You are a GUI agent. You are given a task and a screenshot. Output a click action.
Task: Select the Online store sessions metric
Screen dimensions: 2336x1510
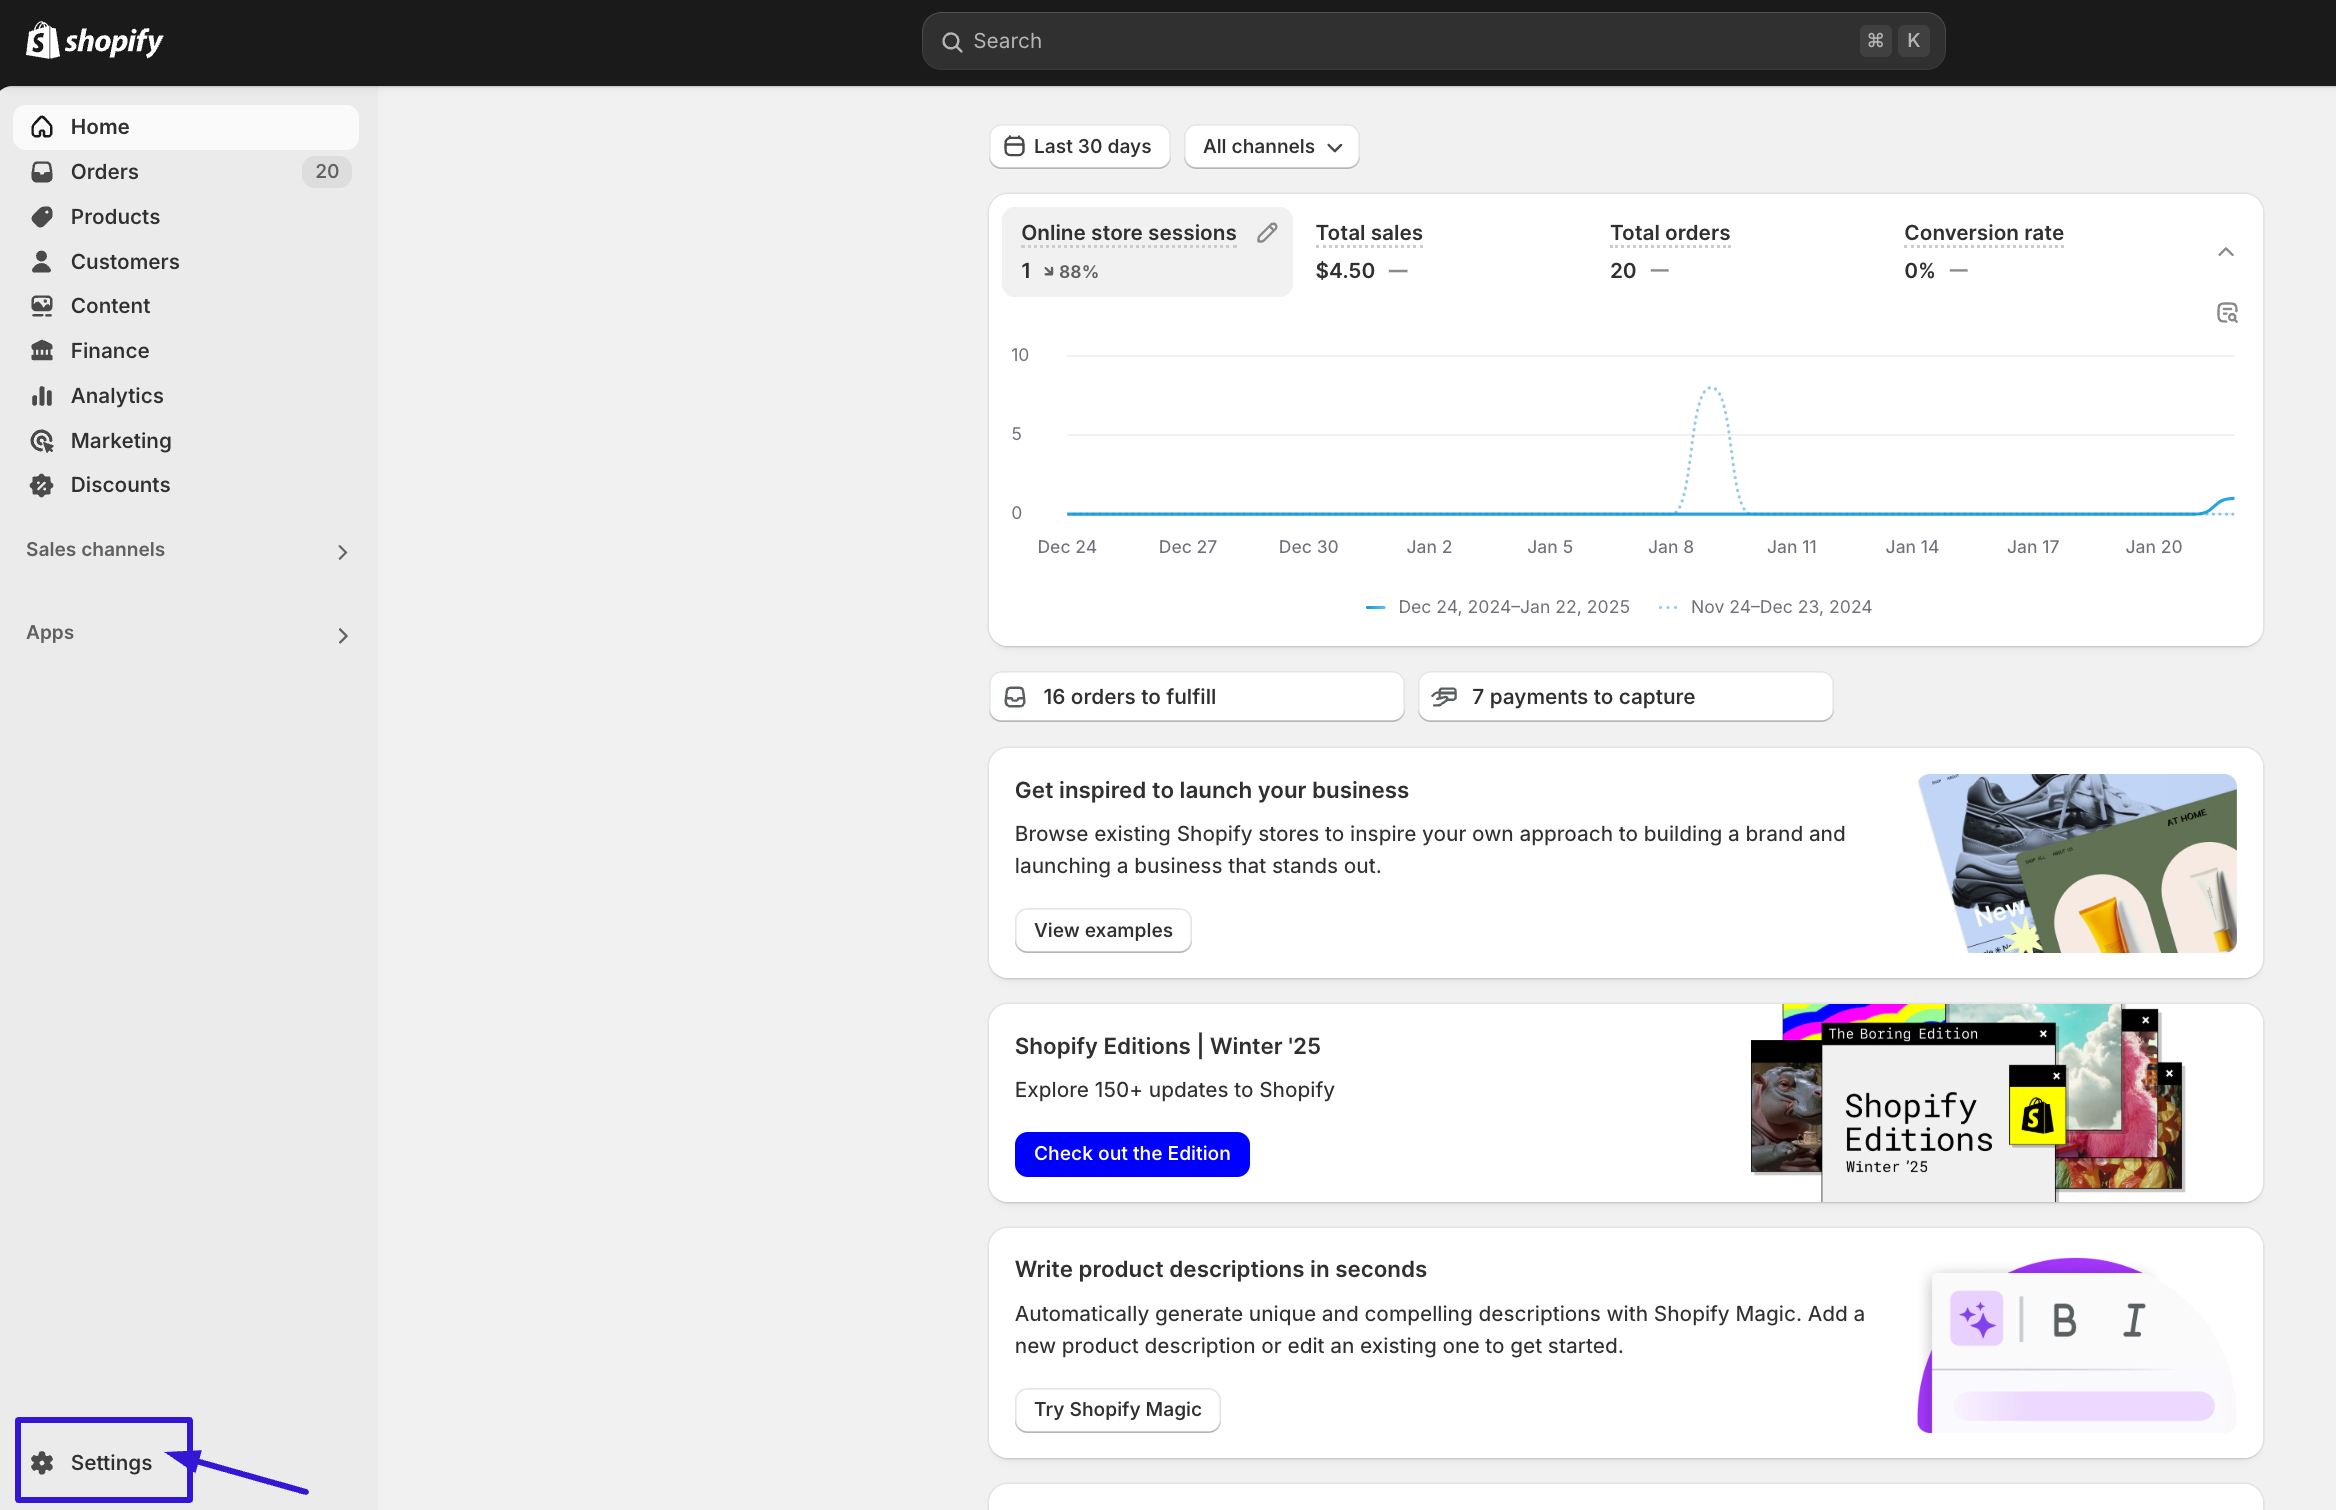click(1147, 252)
